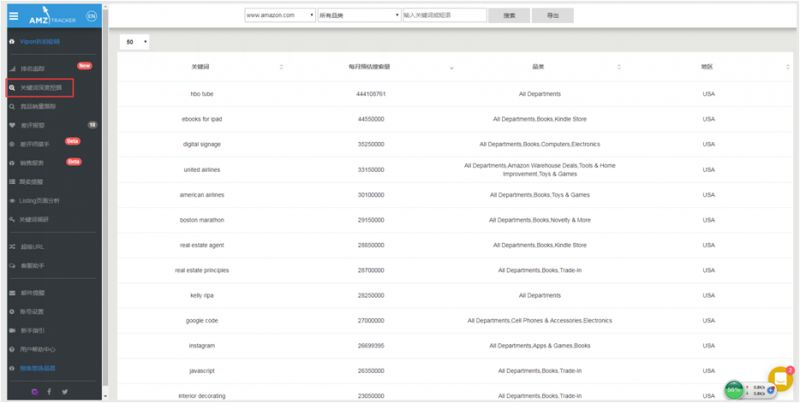Screen dimensions: 800x403
Task: Select the 'real estate agent' keyword cell
Action: pyautogui.click(x=202, y=245)
